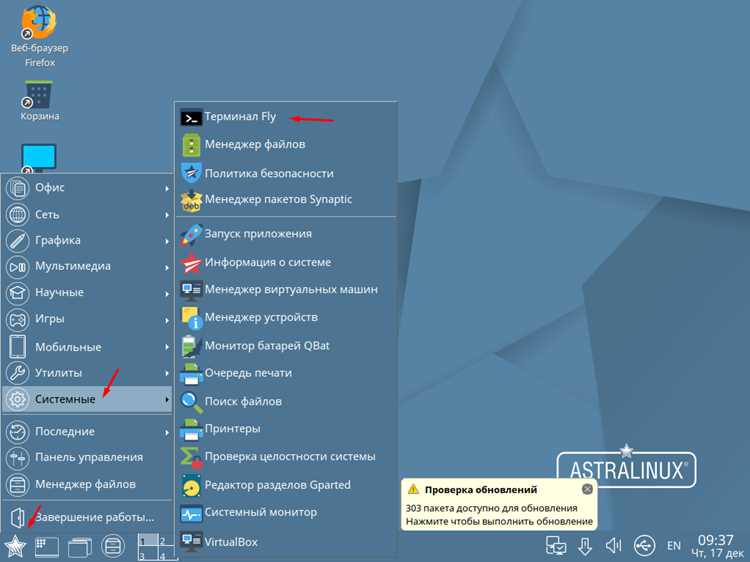This screenshot has height=562, width=750.
Task: Open Информация о системе
Action: pyautogui.click(x=287, y=262)
